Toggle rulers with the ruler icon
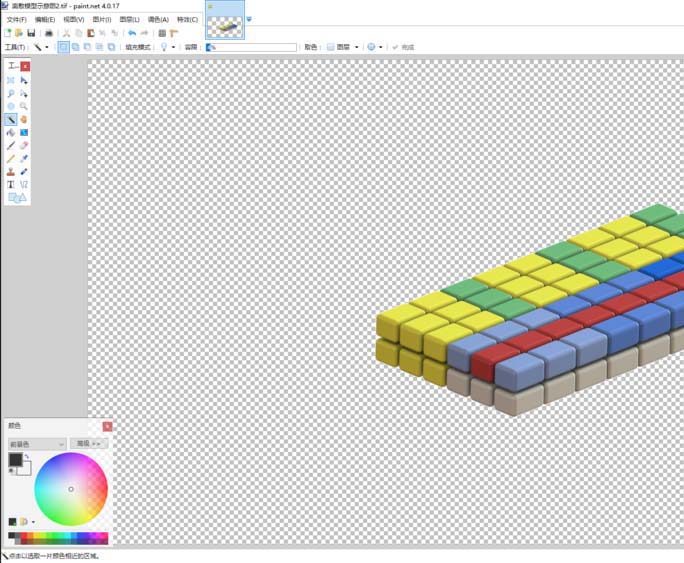The image size is (684, 563). 174,33
